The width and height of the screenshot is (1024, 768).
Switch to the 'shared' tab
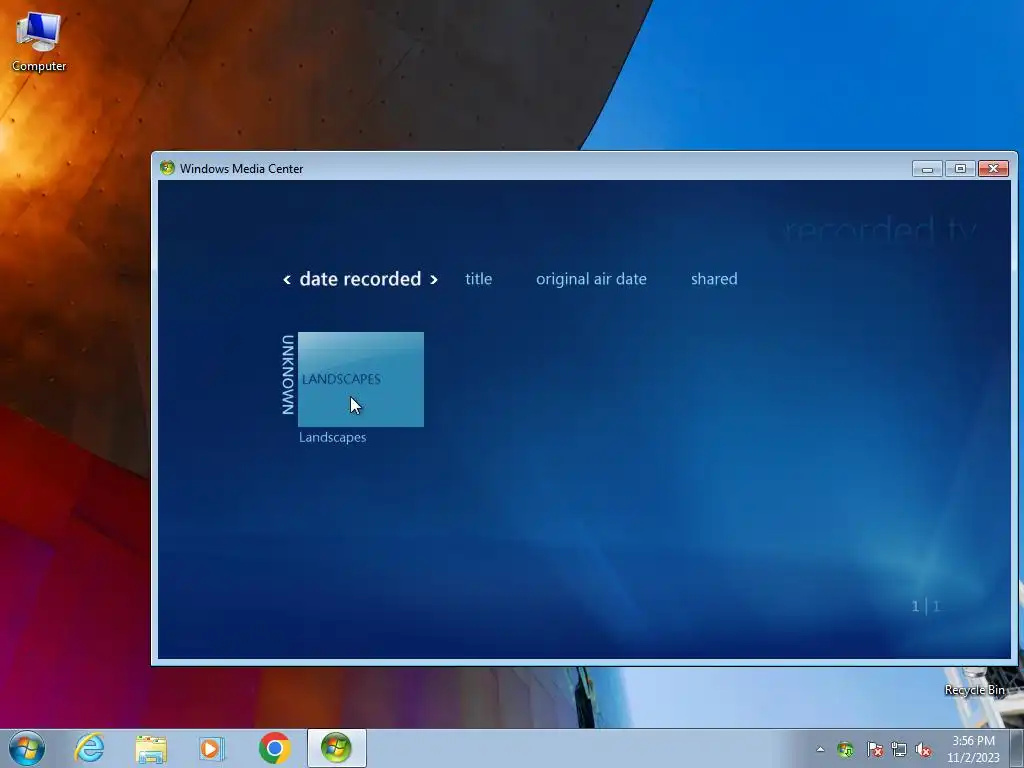point(714,279)
